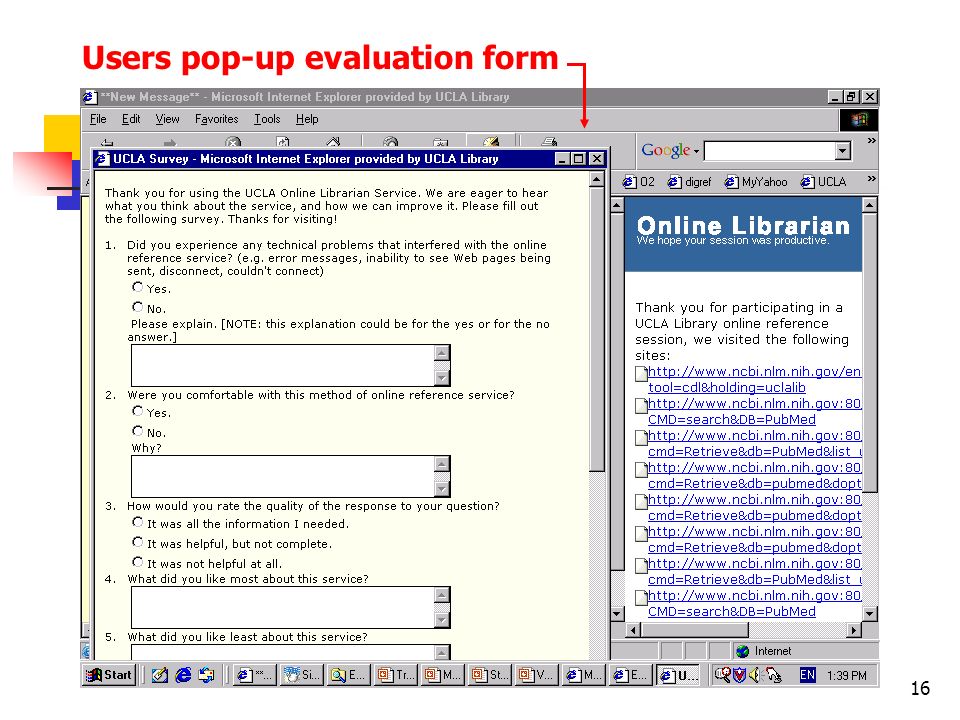Choose 'It was not helpful at all'
This screenshot has width=960, height=720.
click(137, 562)
